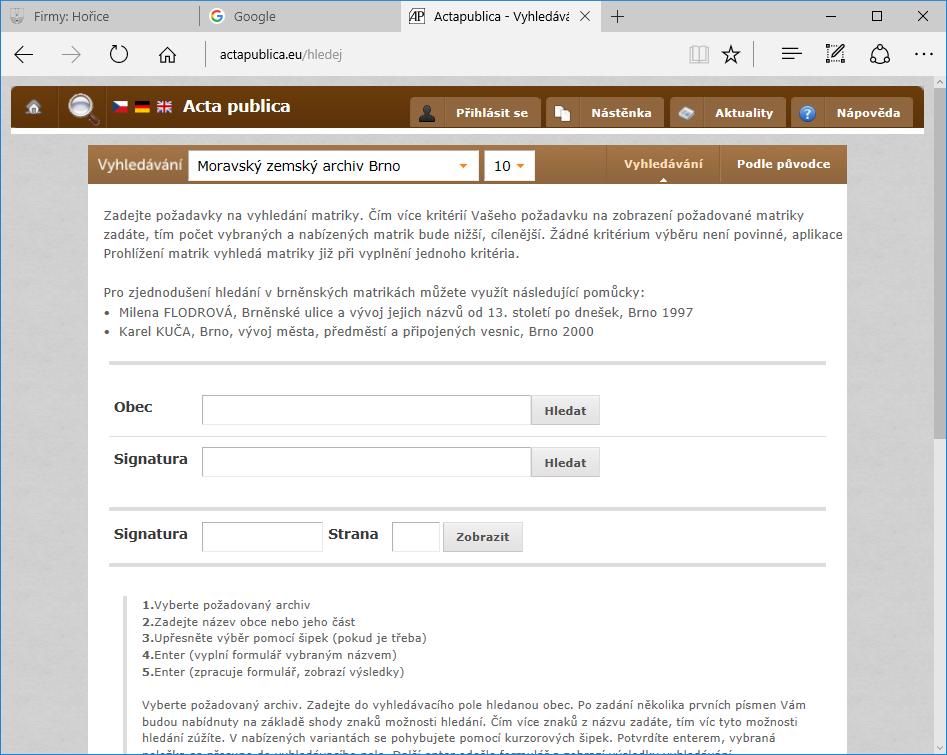Select the Podle původce tab

[783, 164]
